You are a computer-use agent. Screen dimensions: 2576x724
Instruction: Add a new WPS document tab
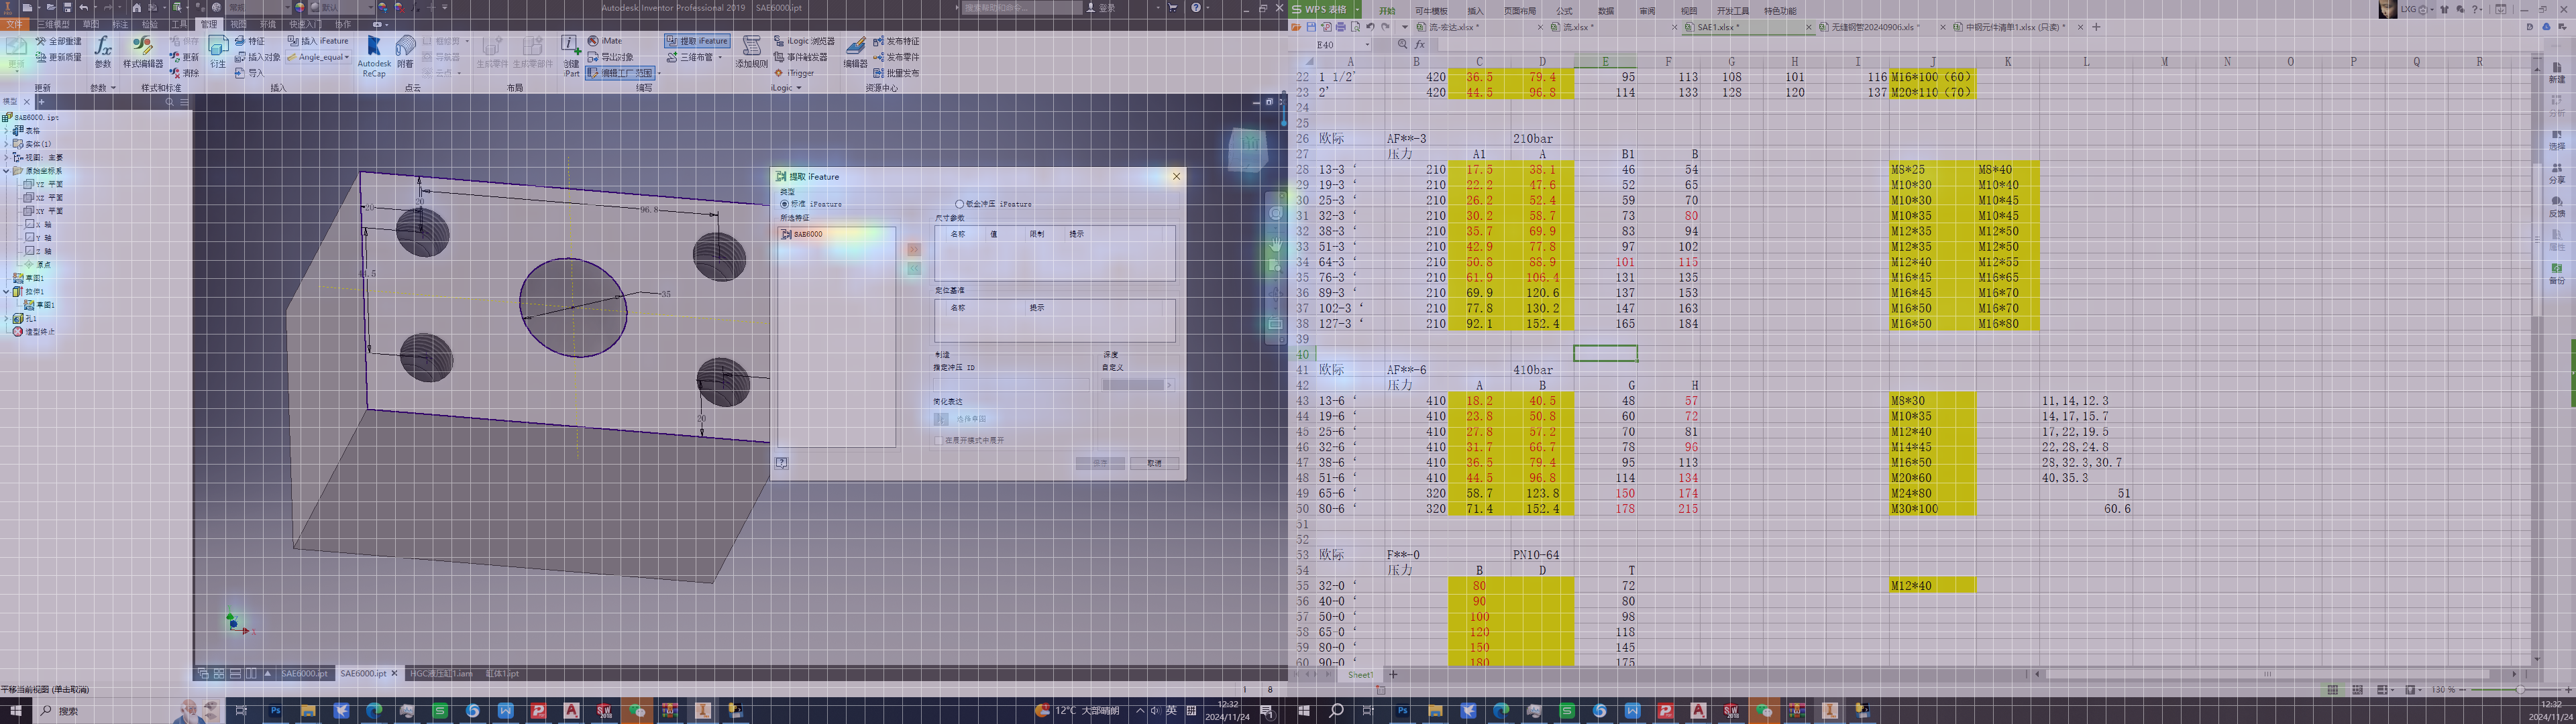click(x=2096, y=27)
